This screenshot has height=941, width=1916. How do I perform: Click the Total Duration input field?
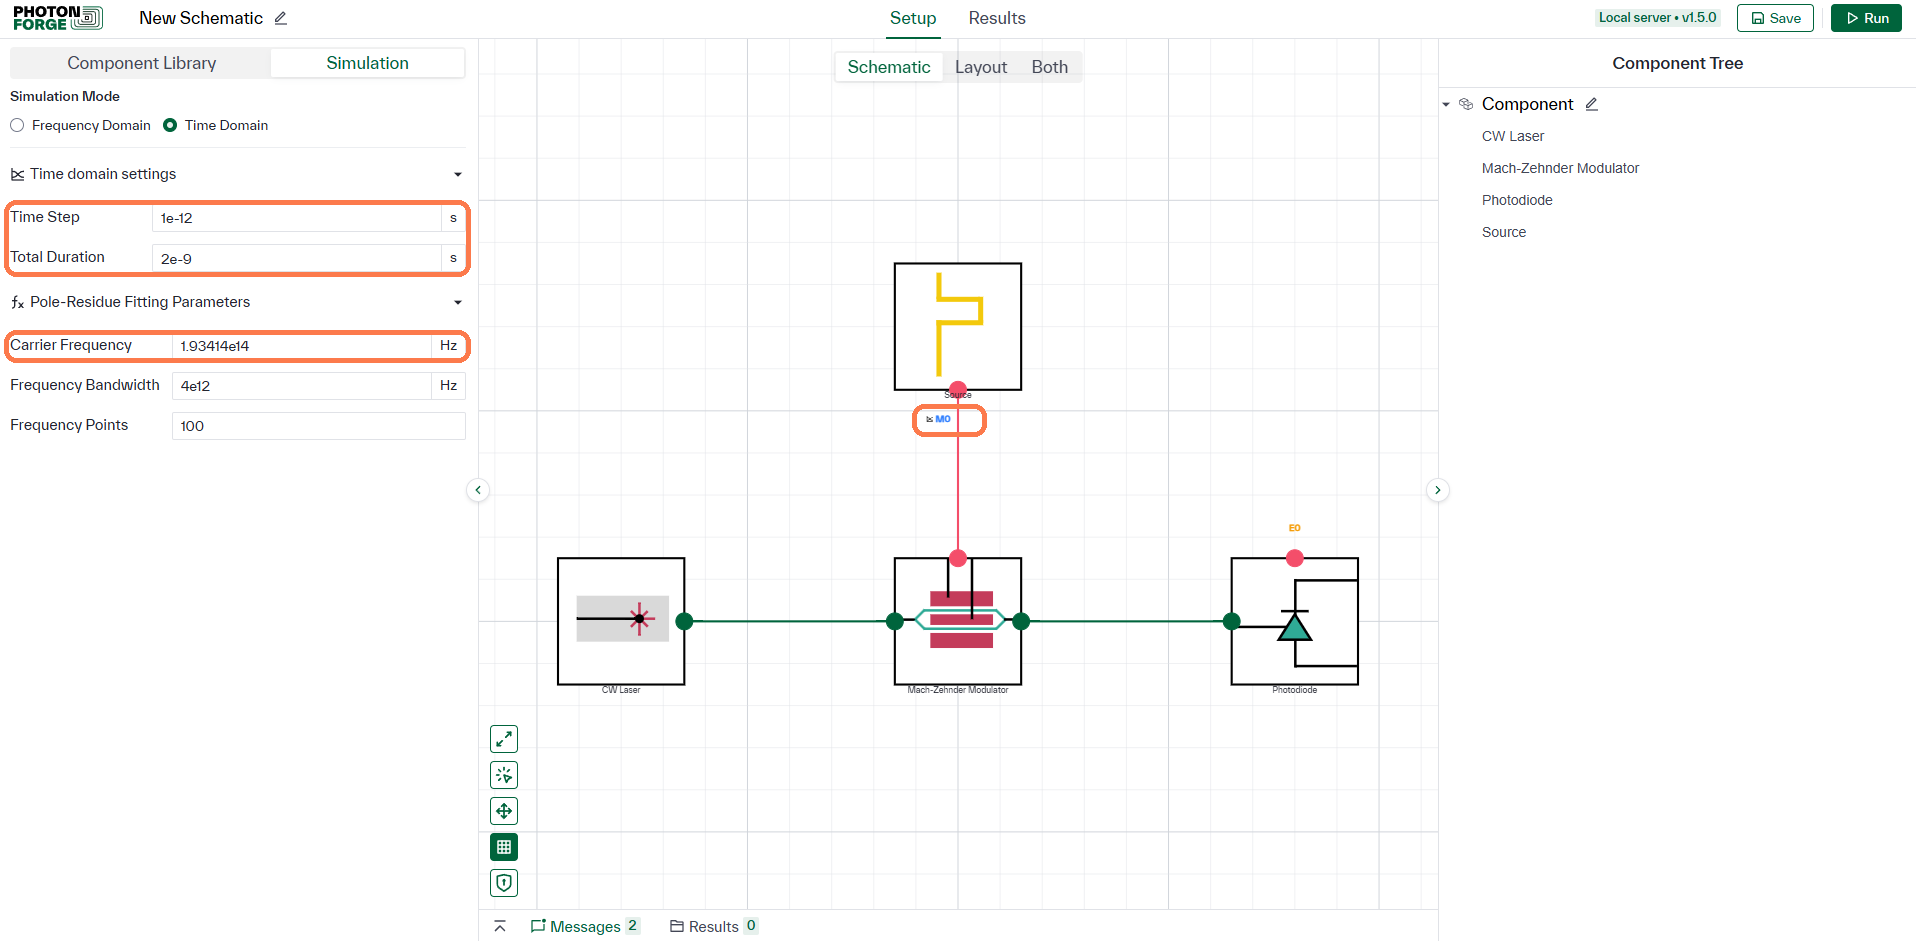pos(297,259)
